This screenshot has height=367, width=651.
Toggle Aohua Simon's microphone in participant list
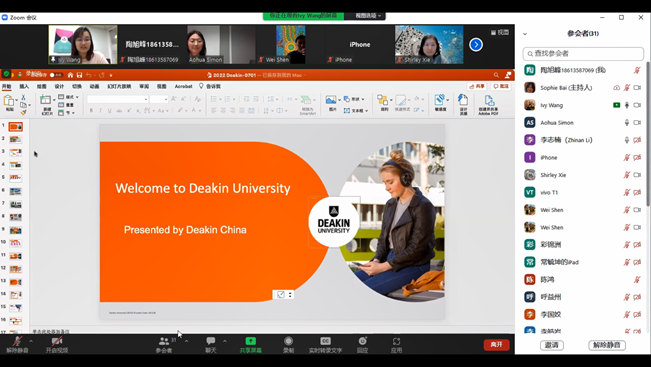coord(627,122)
